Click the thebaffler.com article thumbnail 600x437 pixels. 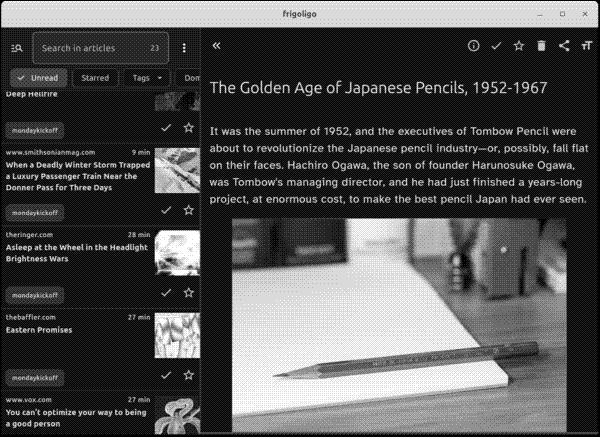tap(177, 336)
